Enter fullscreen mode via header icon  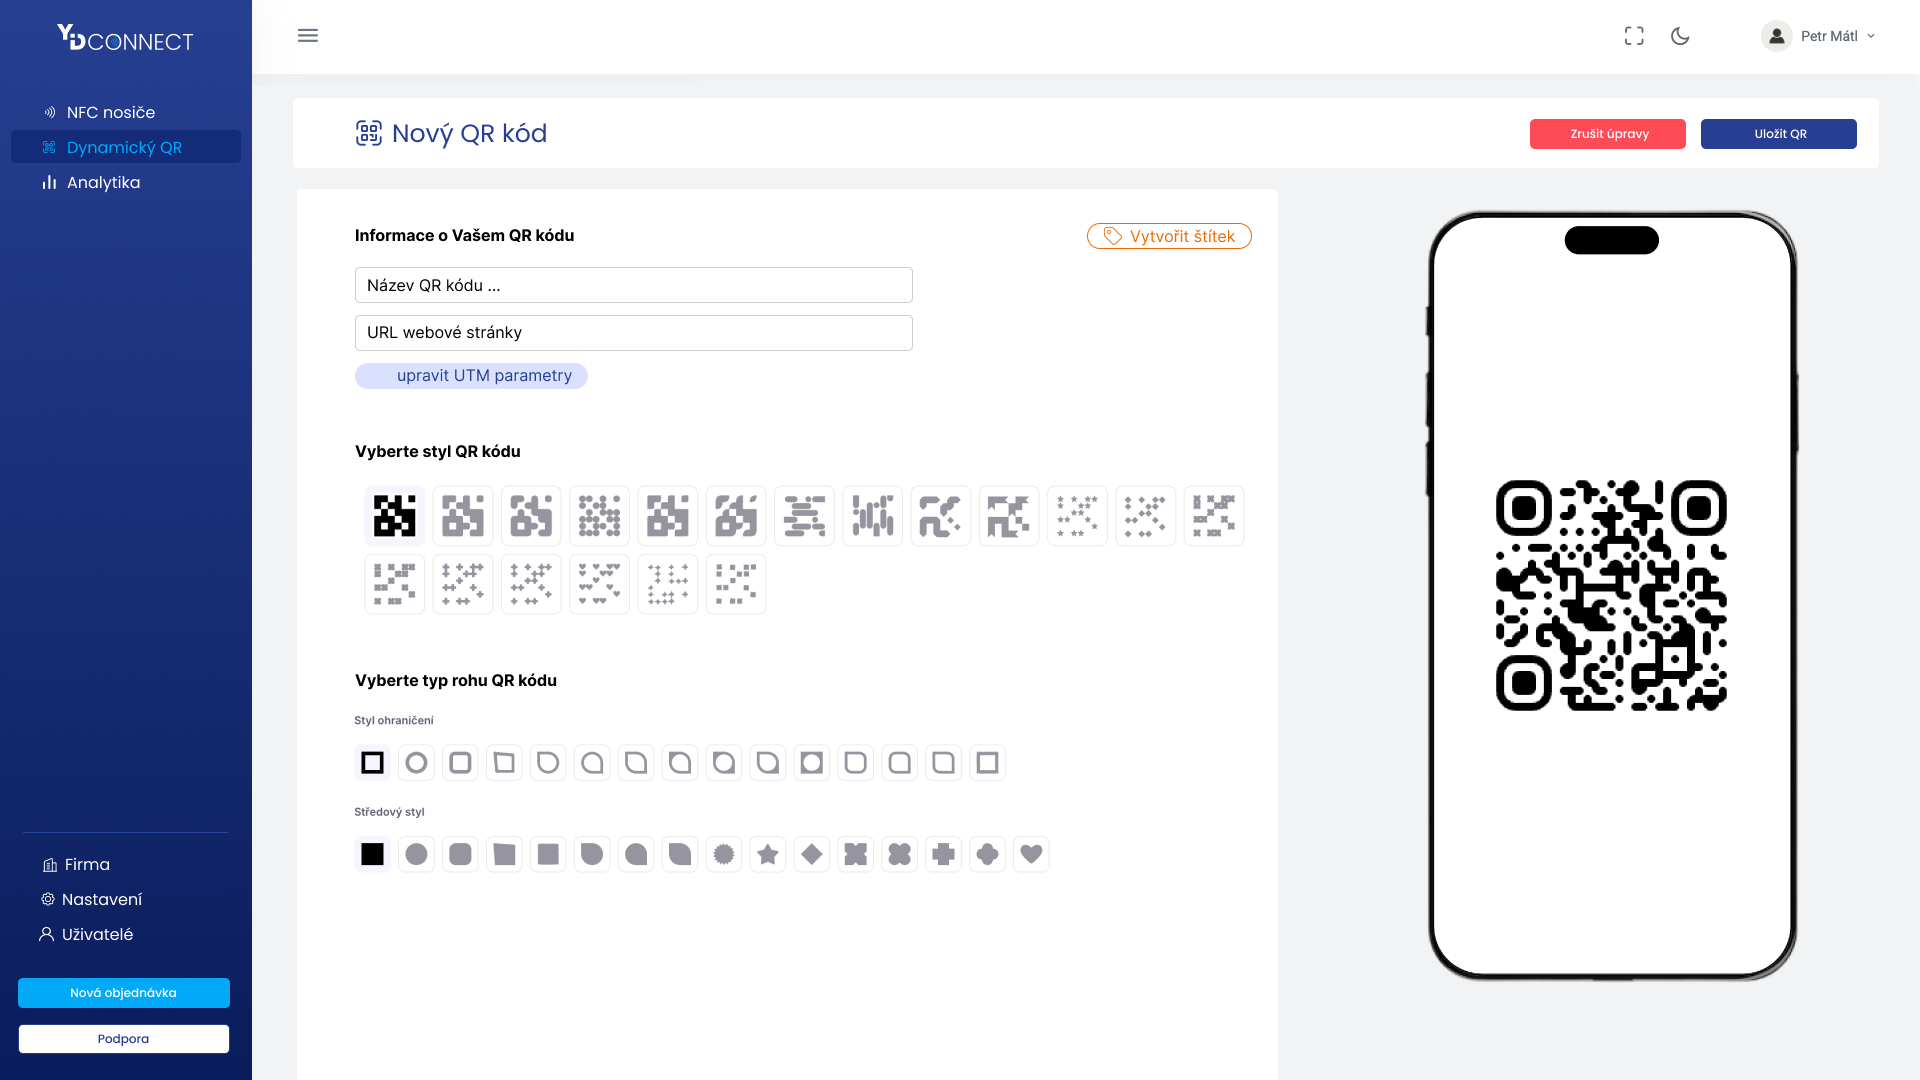pyautogui.click(x=1634, y=36)
